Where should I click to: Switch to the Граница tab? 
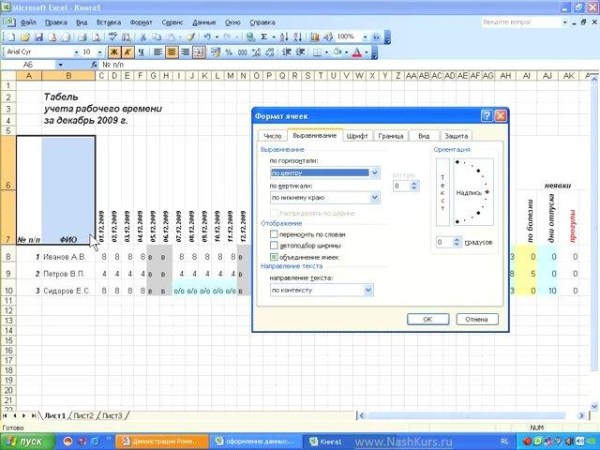(391, 136)
